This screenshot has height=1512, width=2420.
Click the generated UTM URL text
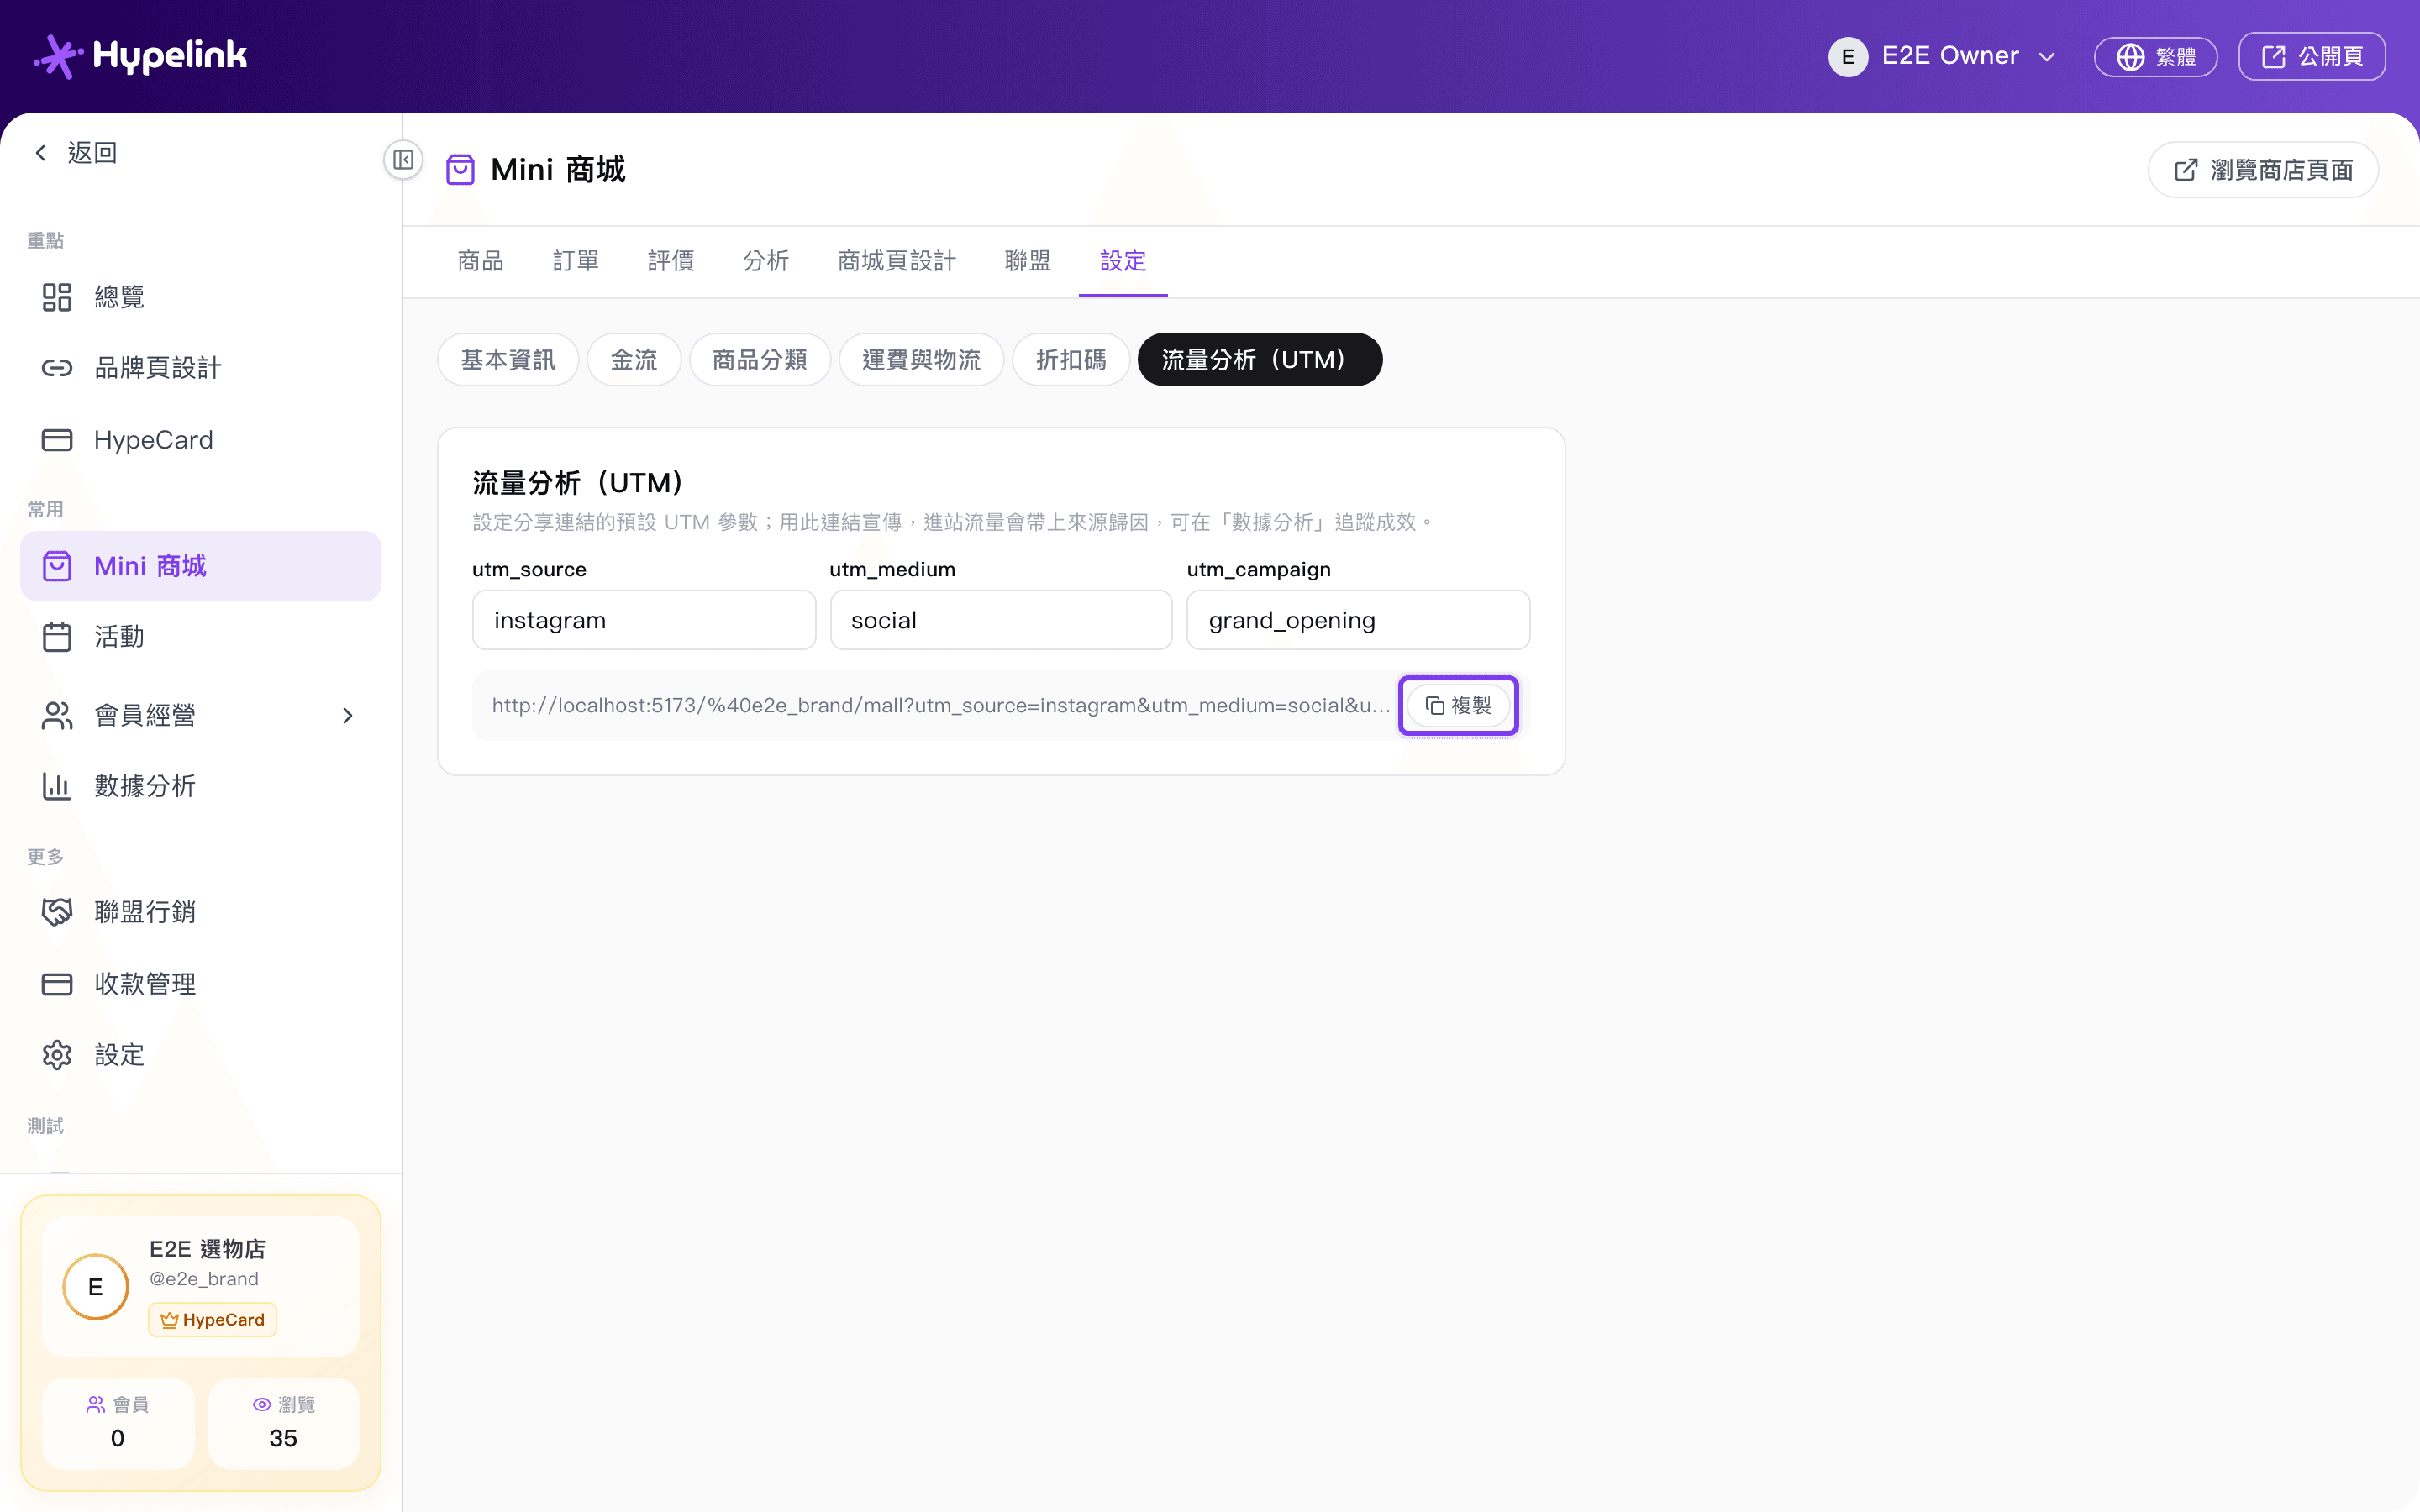(941, 706)
